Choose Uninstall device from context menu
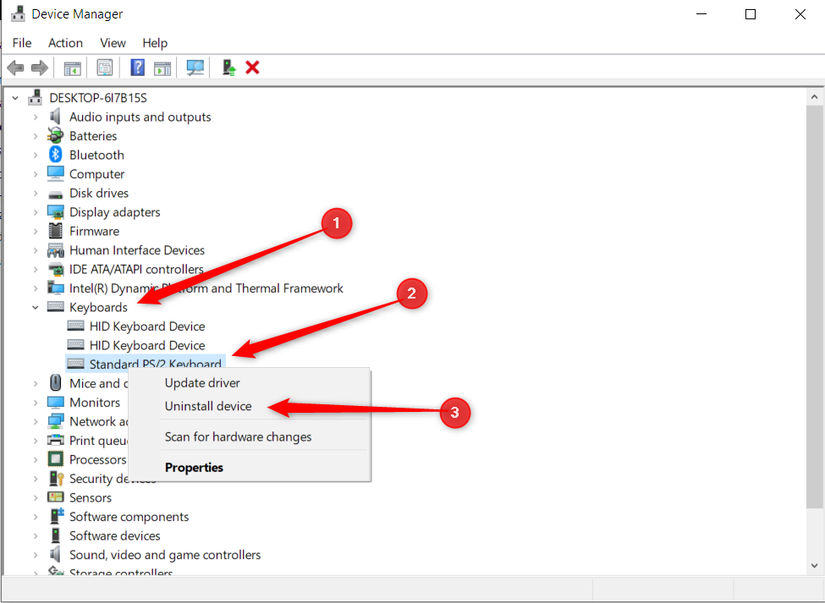825x603 pixels. (208, 406)
